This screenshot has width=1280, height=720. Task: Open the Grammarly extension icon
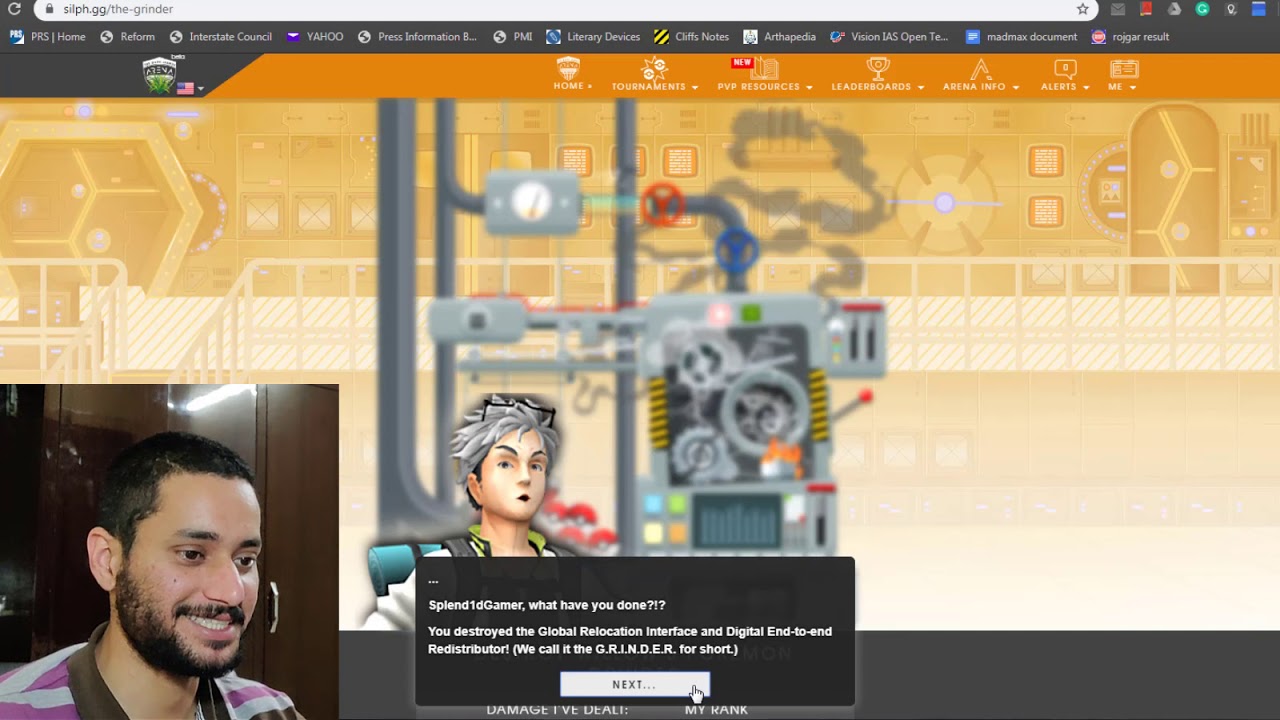tap(1202, 9)
